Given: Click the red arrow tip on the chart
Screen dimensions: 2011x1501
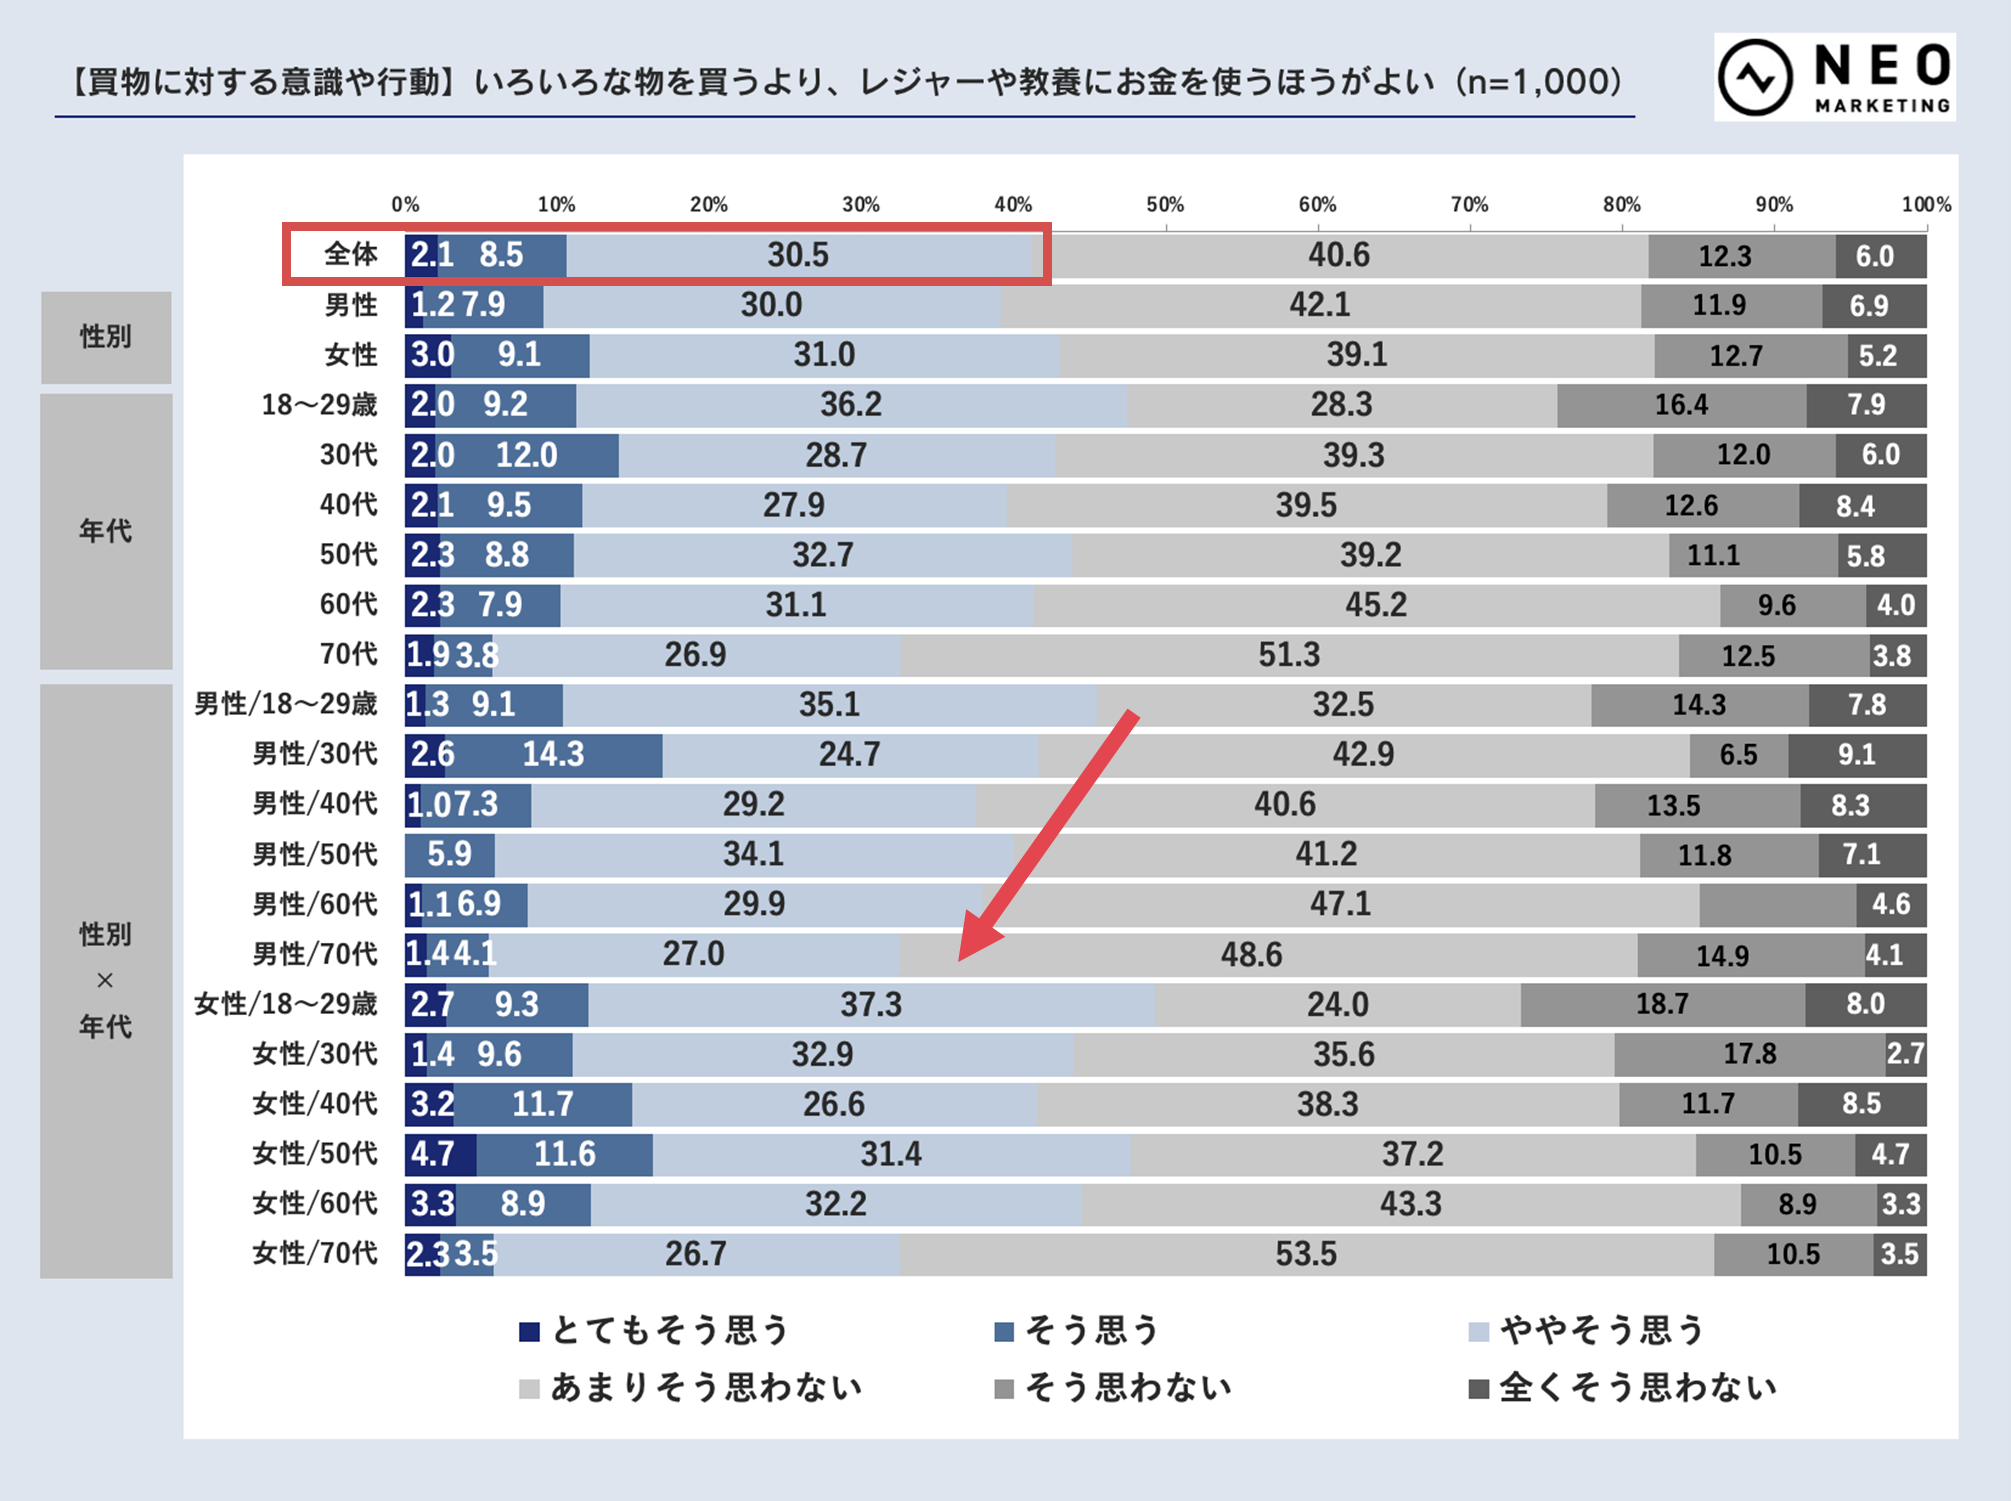Looking at the screenshot, I should [964, 955].
